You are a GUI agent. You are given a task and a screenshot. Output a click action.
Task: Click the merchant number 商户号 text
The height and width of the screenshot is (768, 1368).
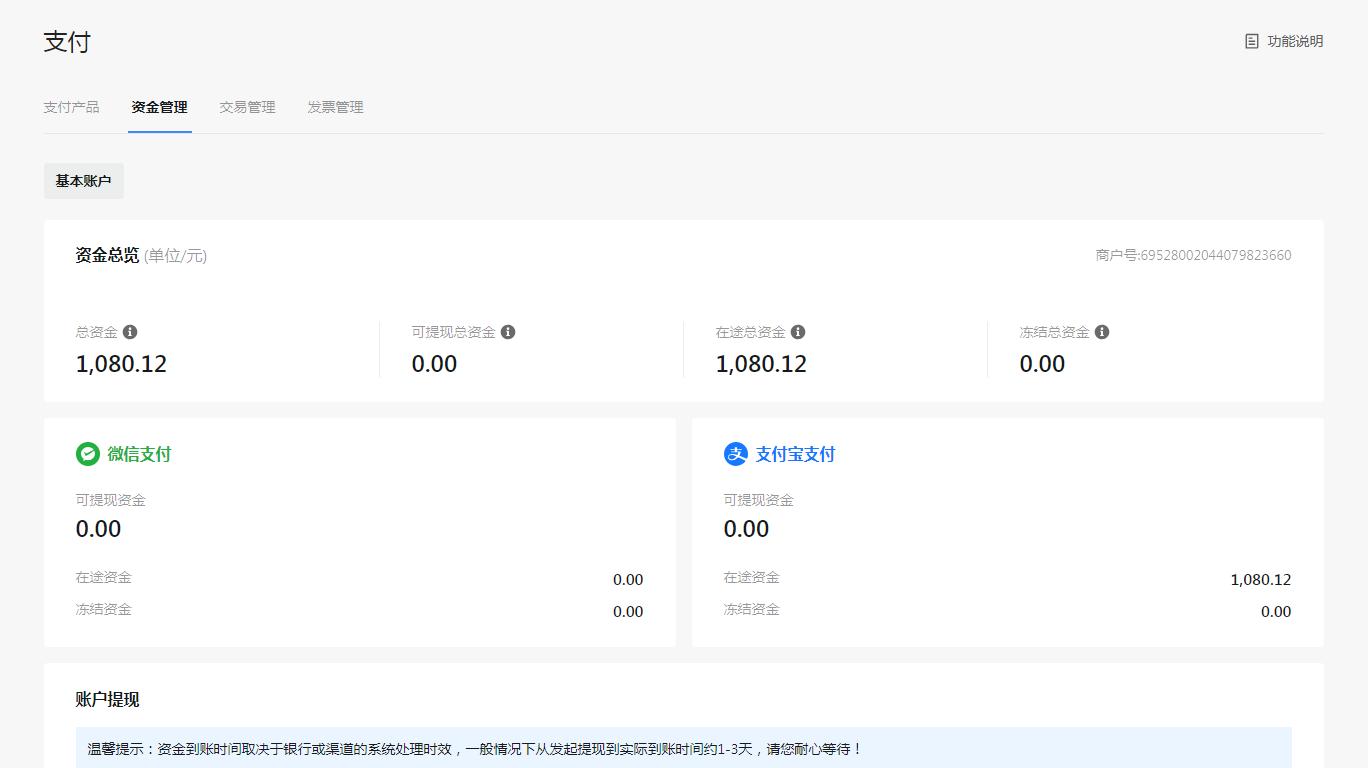tap(1193, 255)
